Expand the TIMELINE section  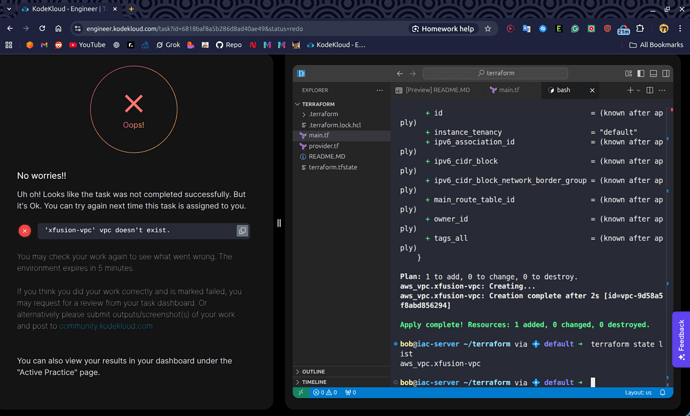[313, 382]
